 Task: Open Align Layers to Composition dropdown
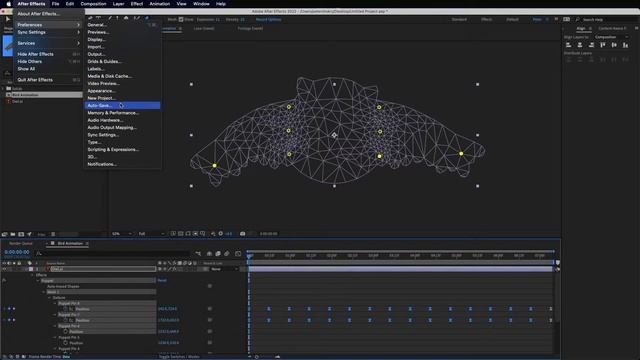pyautogui.click(x=611, y=37)
